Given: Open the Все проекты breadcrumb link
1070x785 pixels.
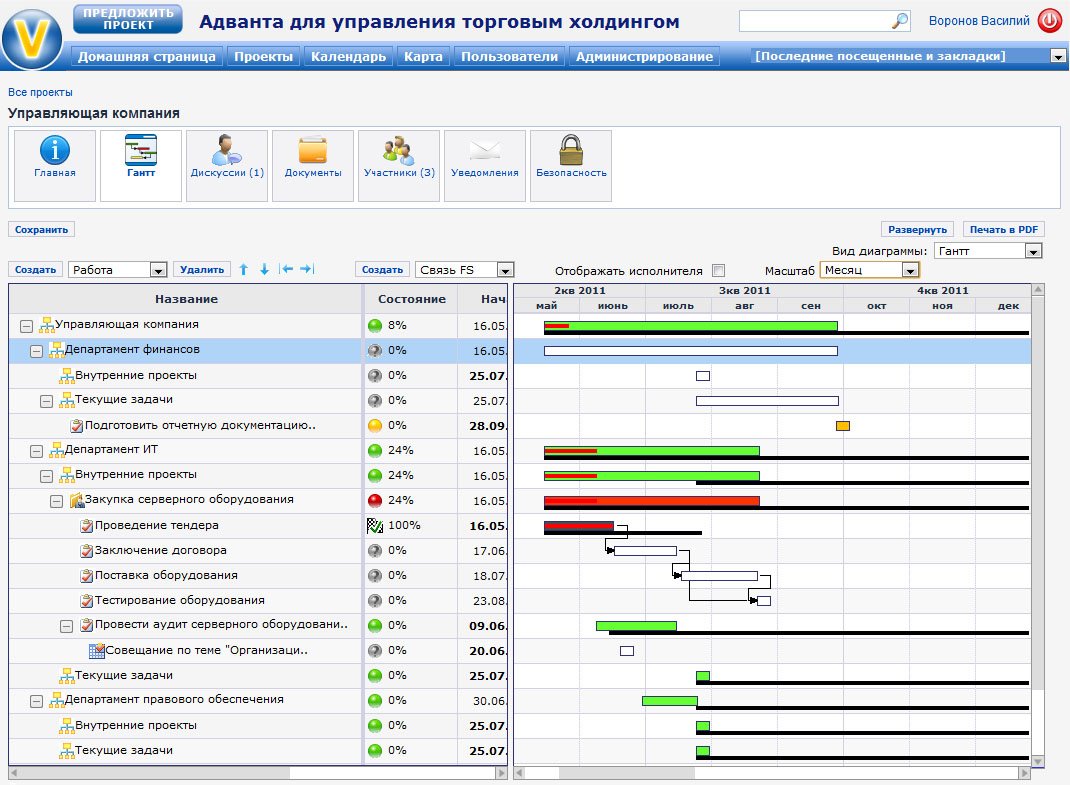Looking at the screenshot, I should [x=40, y=92].
